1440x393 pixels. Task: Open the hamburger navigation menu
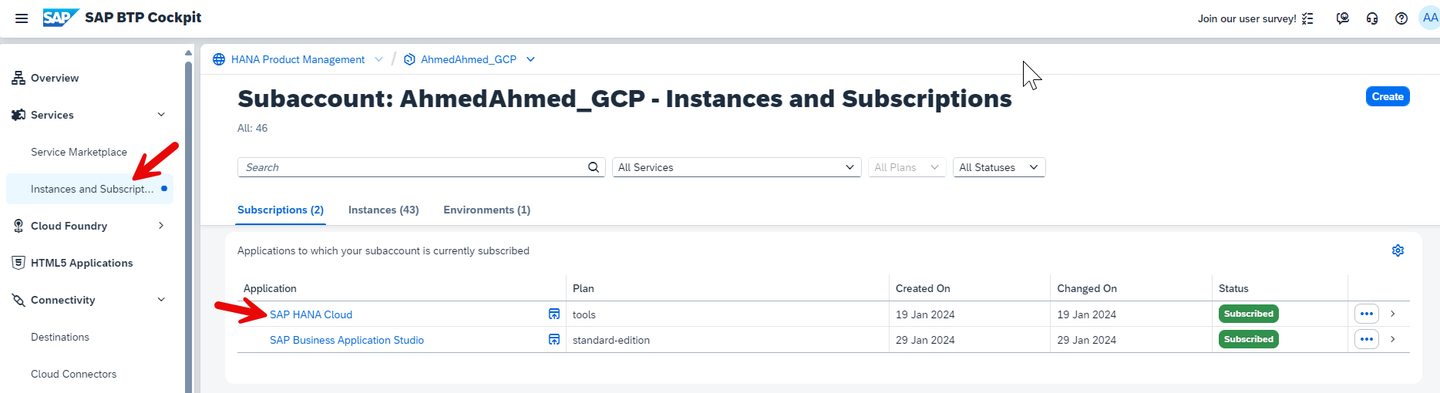21,18
